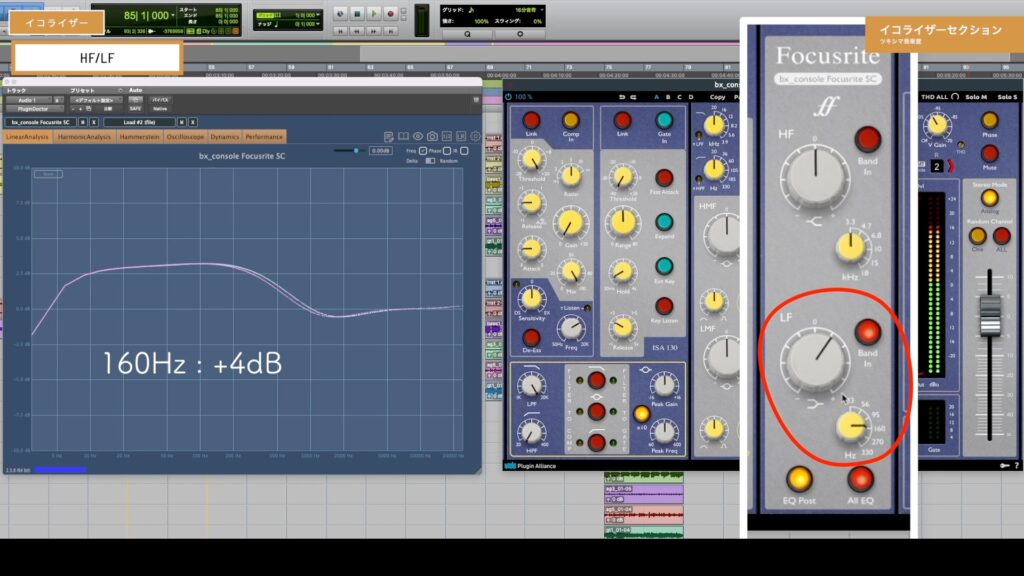Click the redo arrow in bx_console toolbar

click(x=633, y=97)
